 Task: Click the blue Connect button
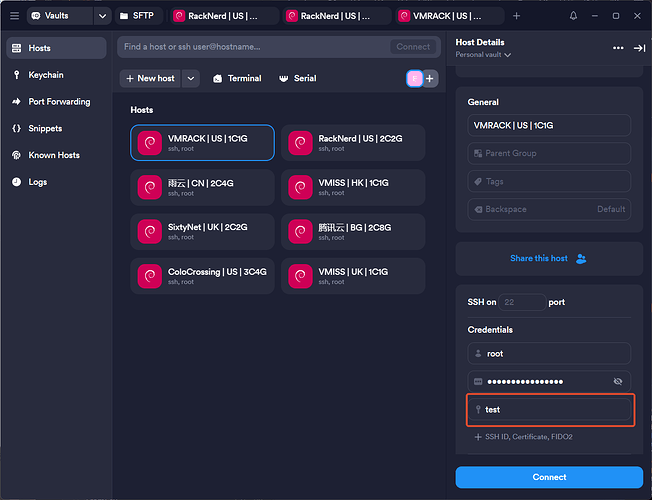[x=549, y=477]
